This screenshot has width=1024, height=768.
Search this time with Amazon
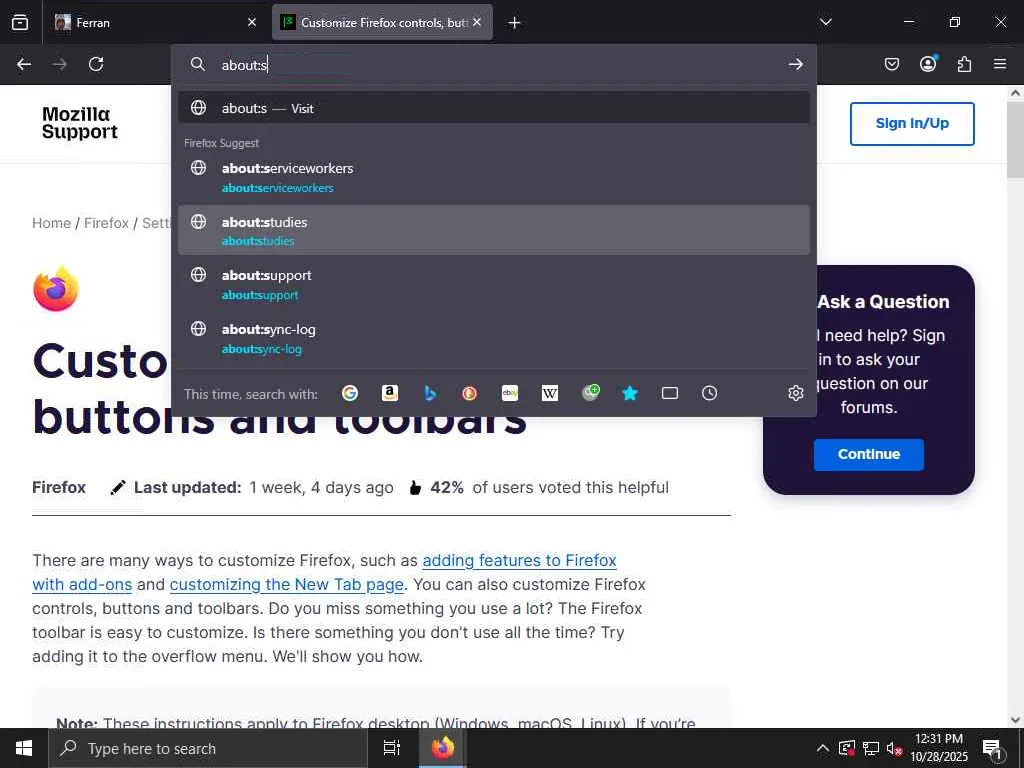[390, 393]
